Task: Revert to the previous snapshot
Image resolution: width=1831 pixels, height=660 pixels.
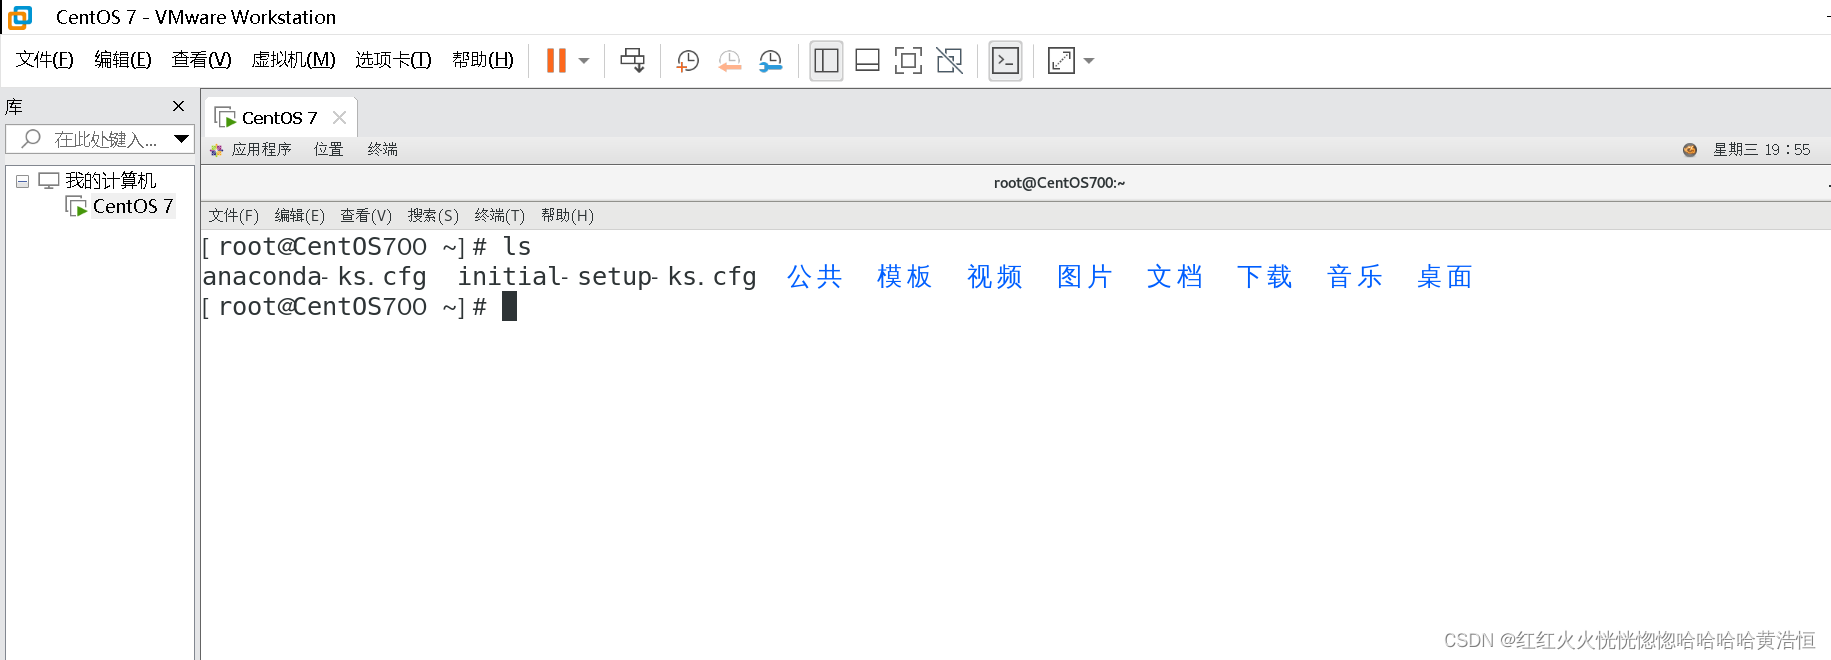Action: (x=729, y=61)
